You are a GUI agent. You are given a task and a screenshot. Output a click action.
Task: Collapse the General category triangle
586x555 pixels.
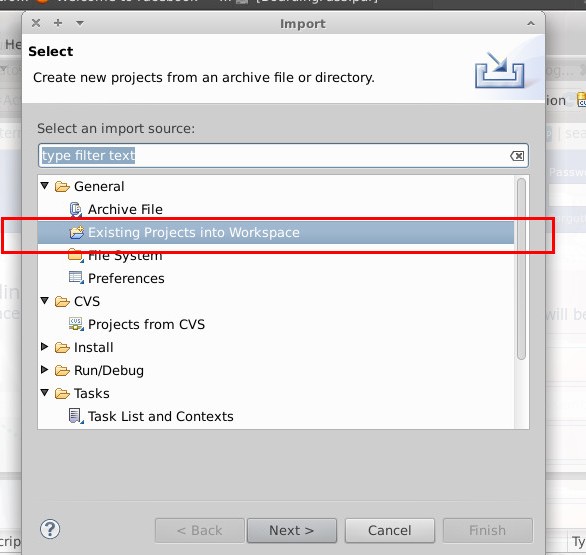pyautogui.click(x=45, y=185)
